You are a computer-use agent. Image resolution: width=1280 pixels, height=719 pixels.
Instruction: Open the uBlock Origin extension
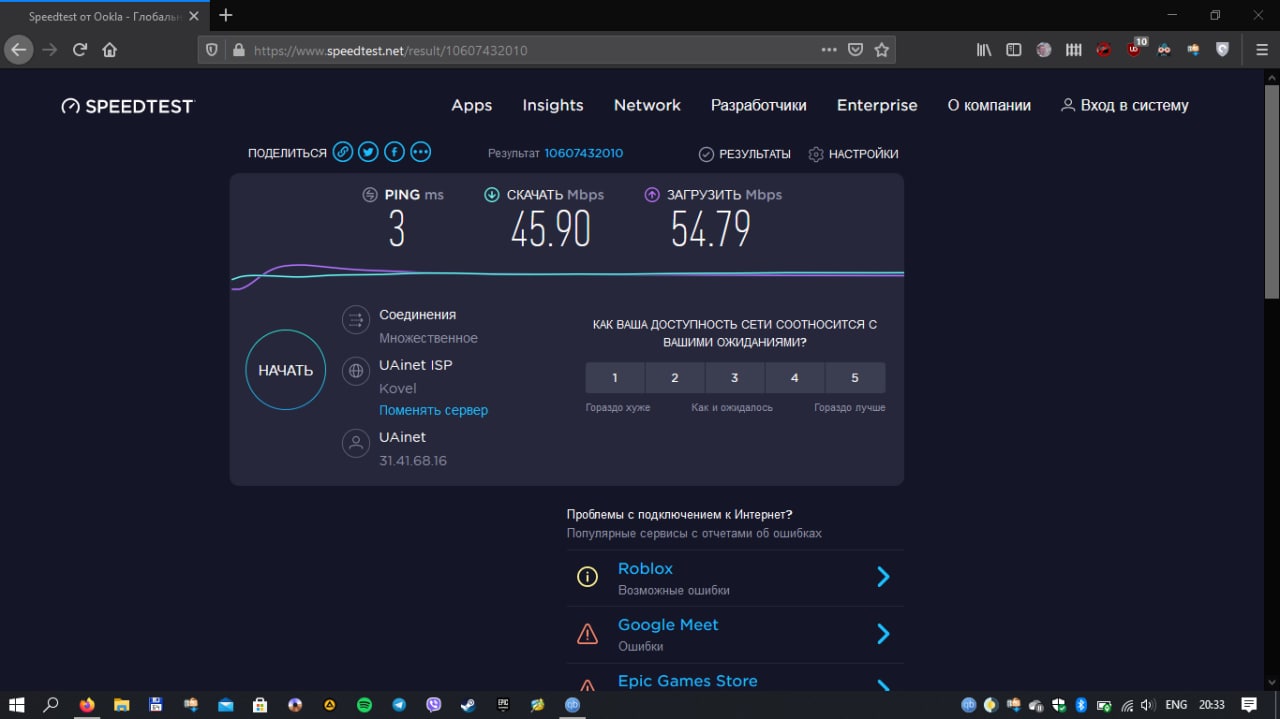(1135, 49)
